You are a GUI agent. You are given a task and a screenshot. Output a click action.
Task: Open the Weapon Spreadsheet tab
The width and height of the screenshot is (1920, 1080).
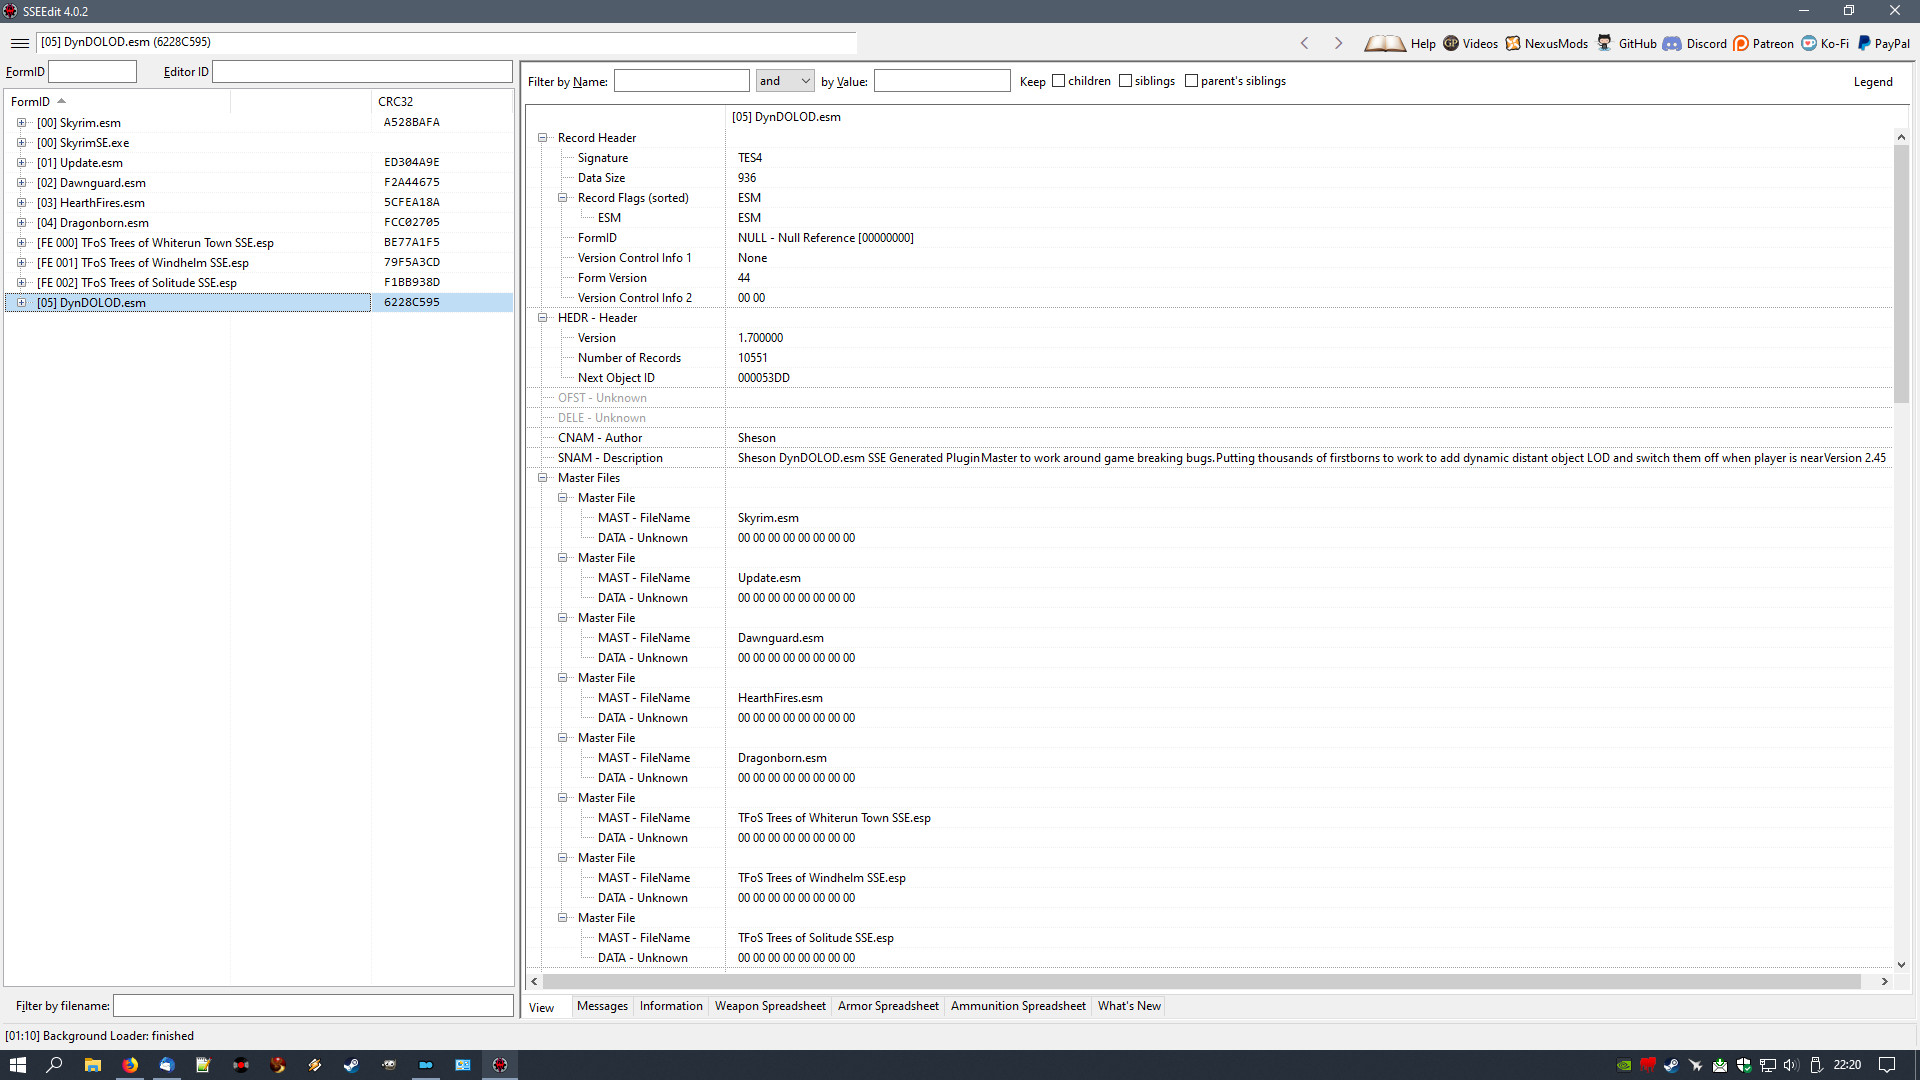pos(770,1006)
